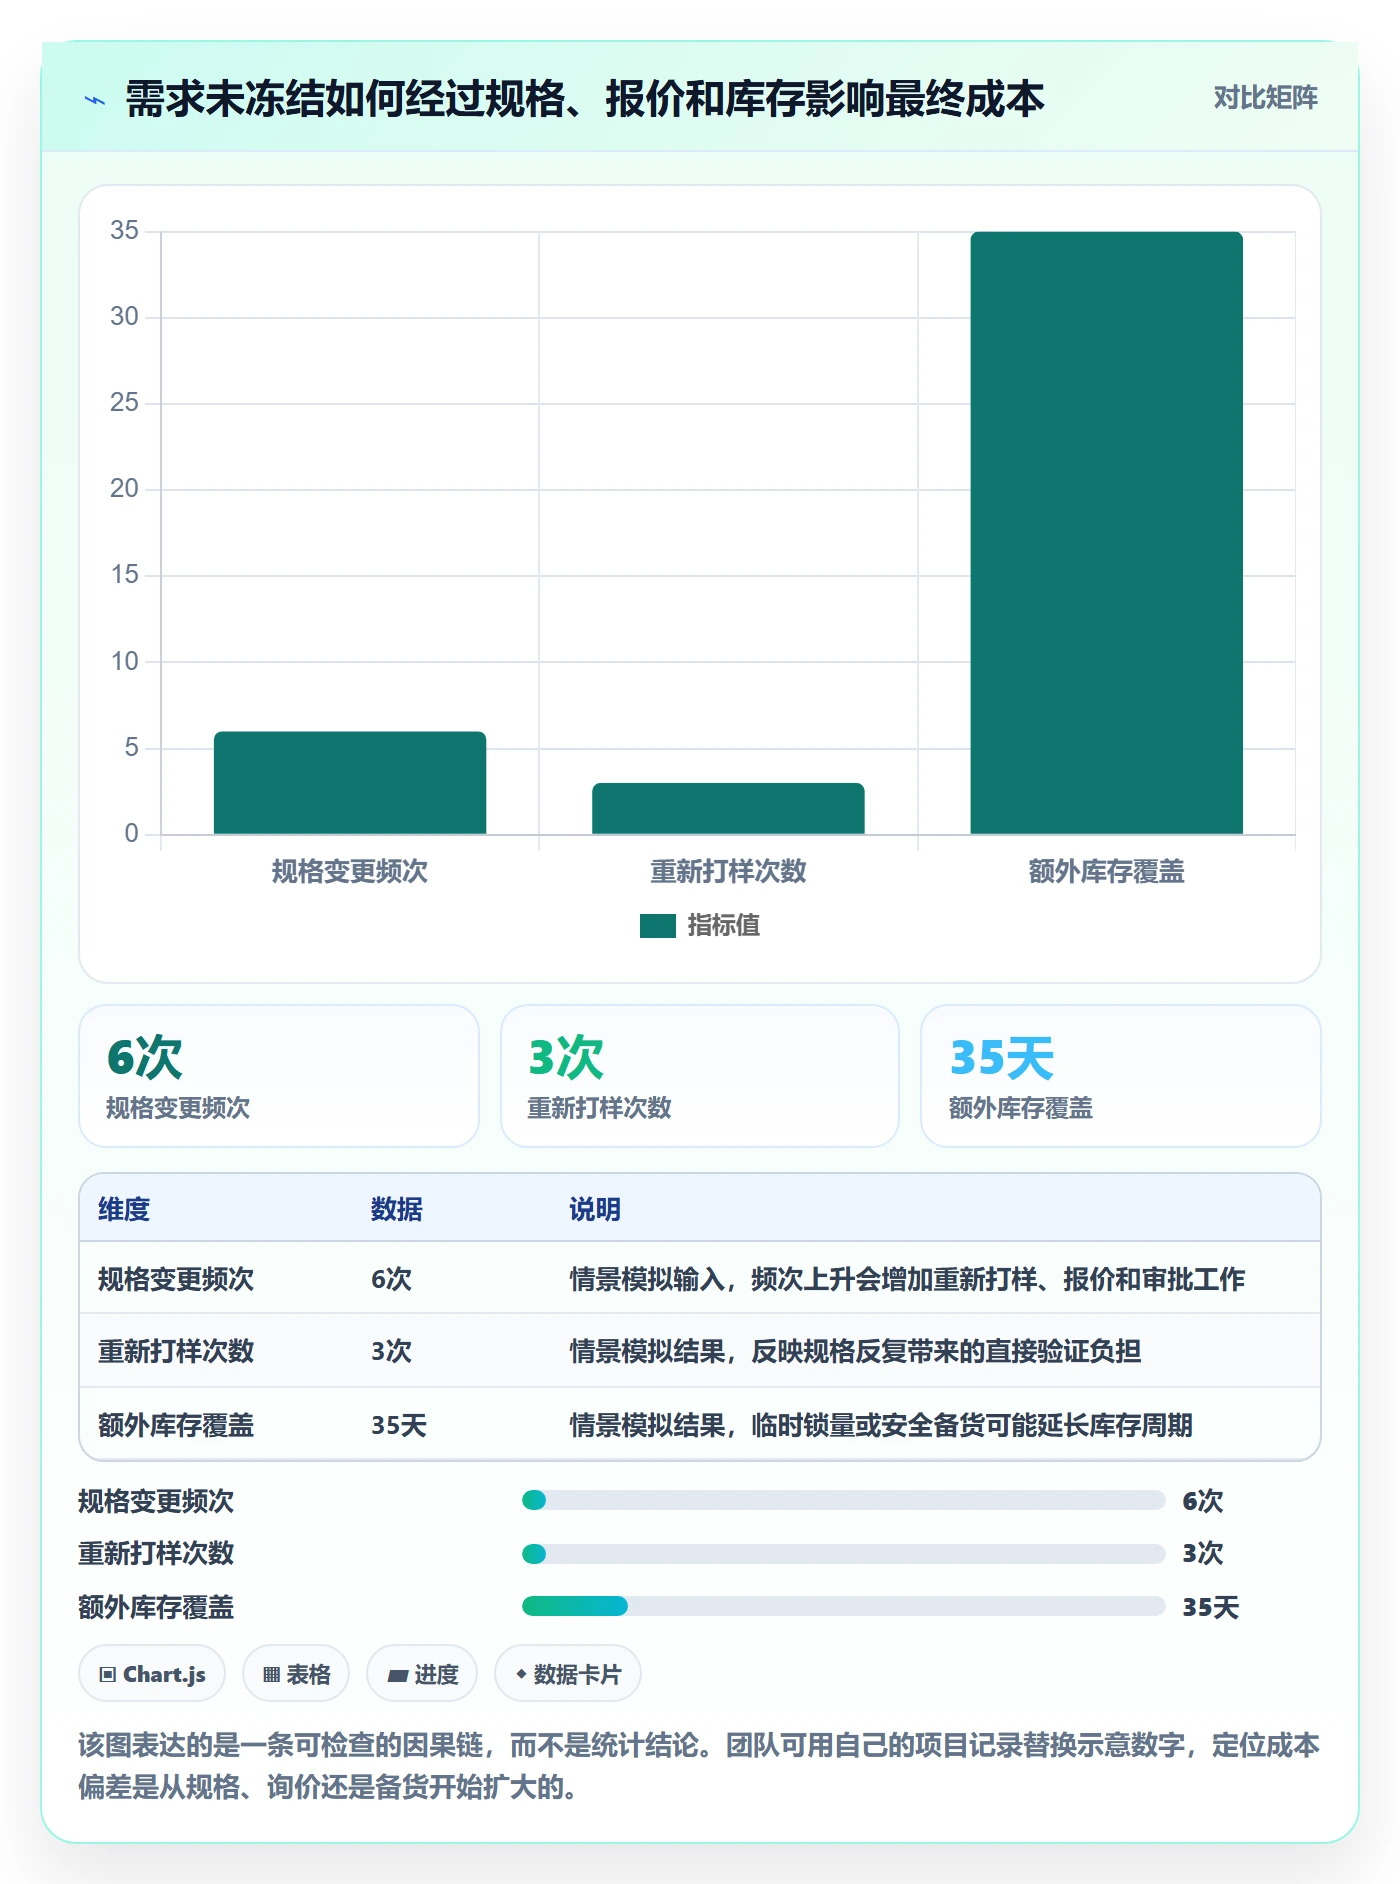This screenshot has width=1400, height=1884.
Task: Click the y-axis label 20
Action: coord(124,488)
